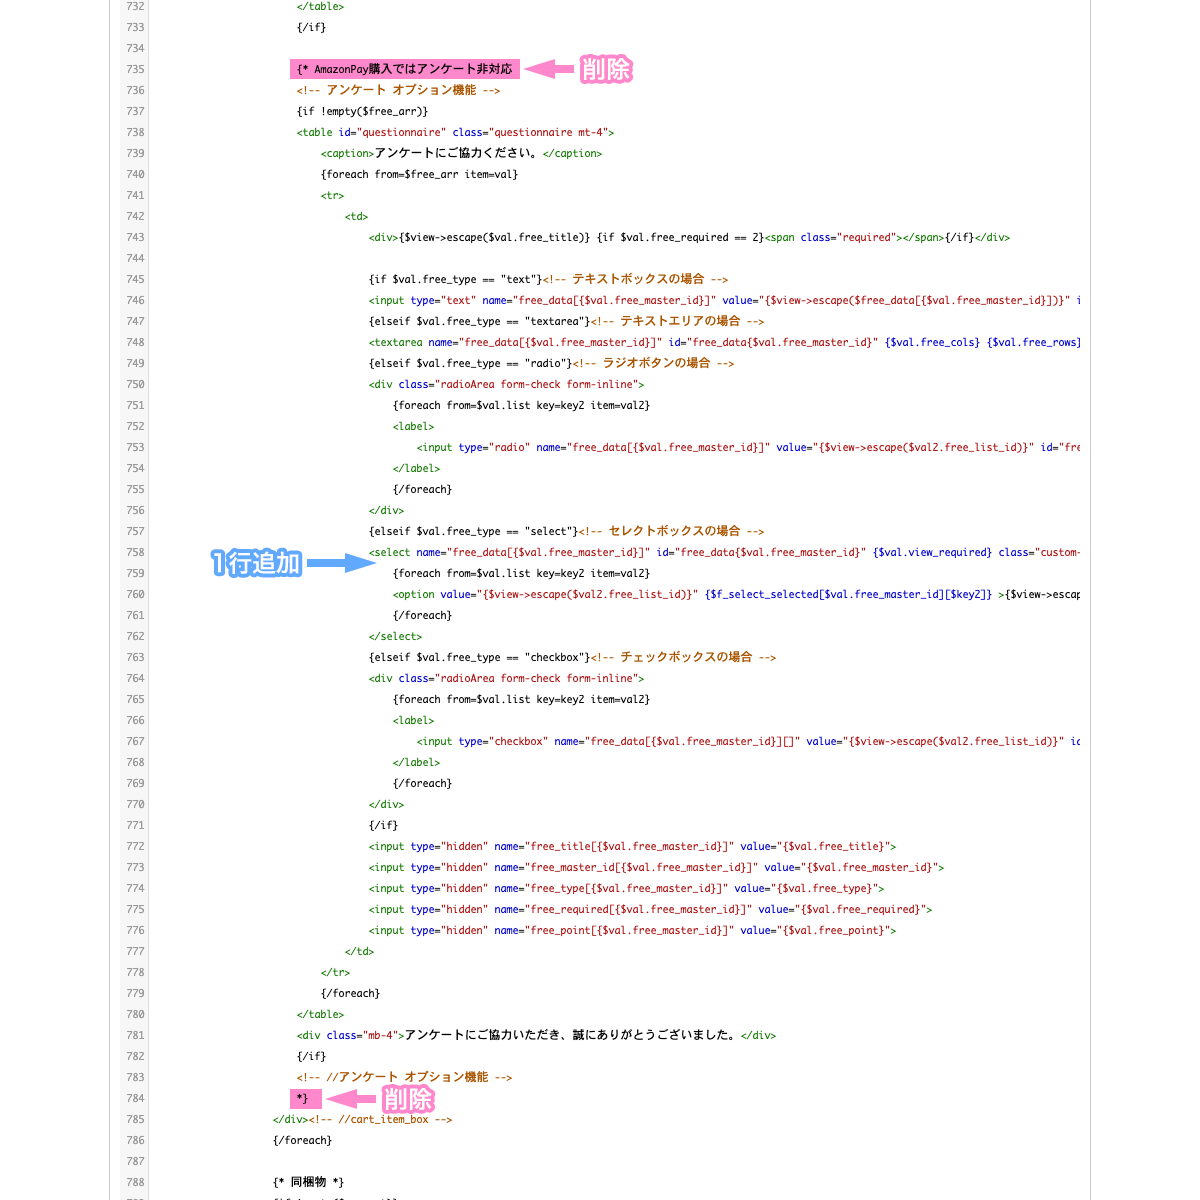Click the option value line 760
Screen dimensions: 1200x1200
point(736,594)
